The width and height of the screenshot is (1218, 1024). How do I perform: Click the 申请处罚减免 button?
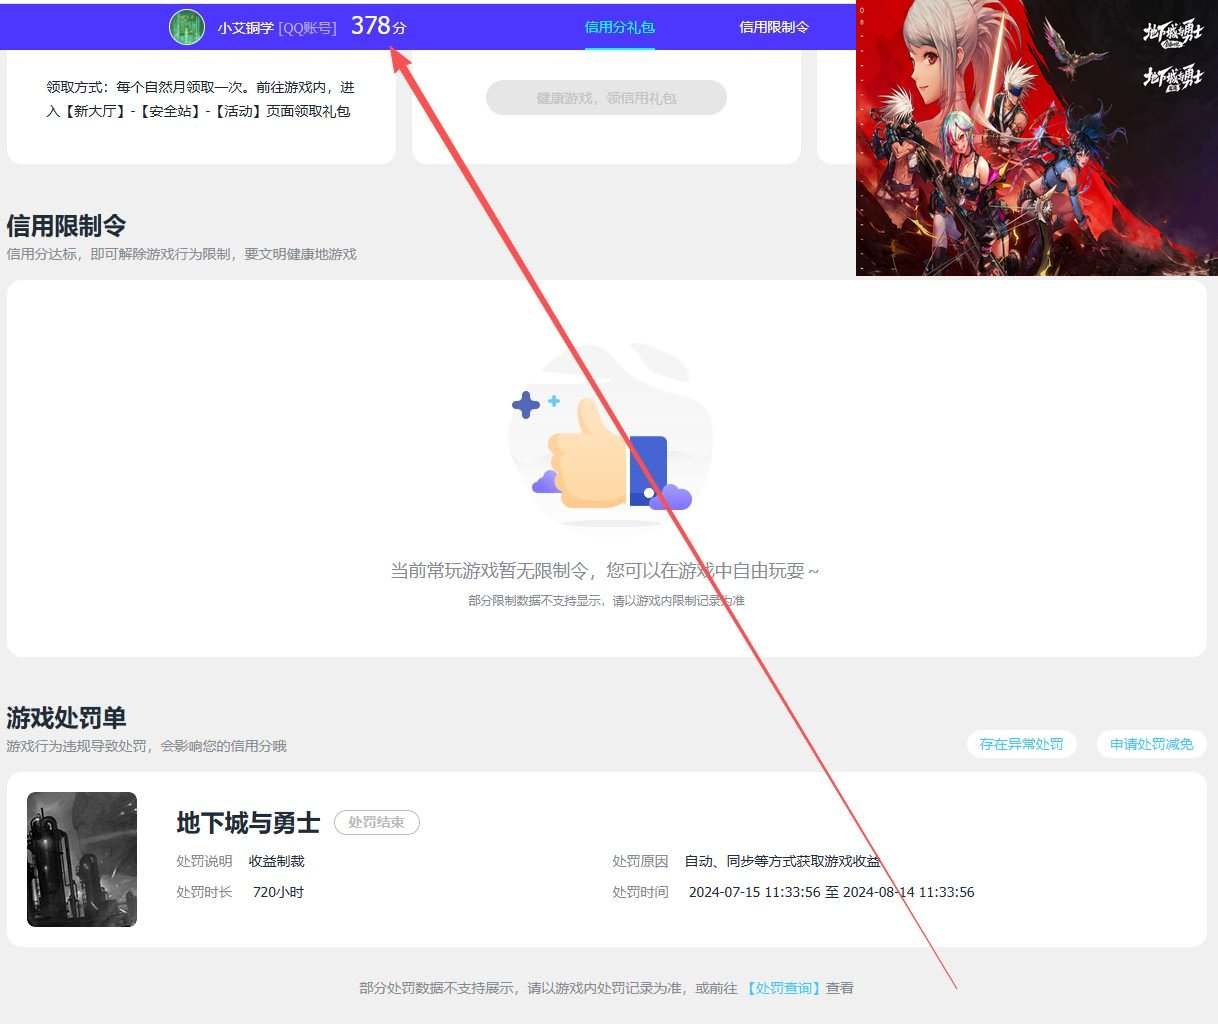(x=1151, y=744)
